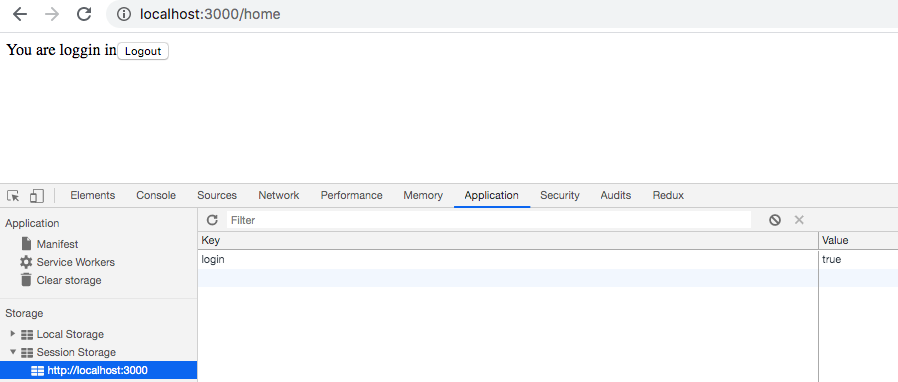Select the login key cell
This screenshot has height=382, width=898.
point(508,259)
